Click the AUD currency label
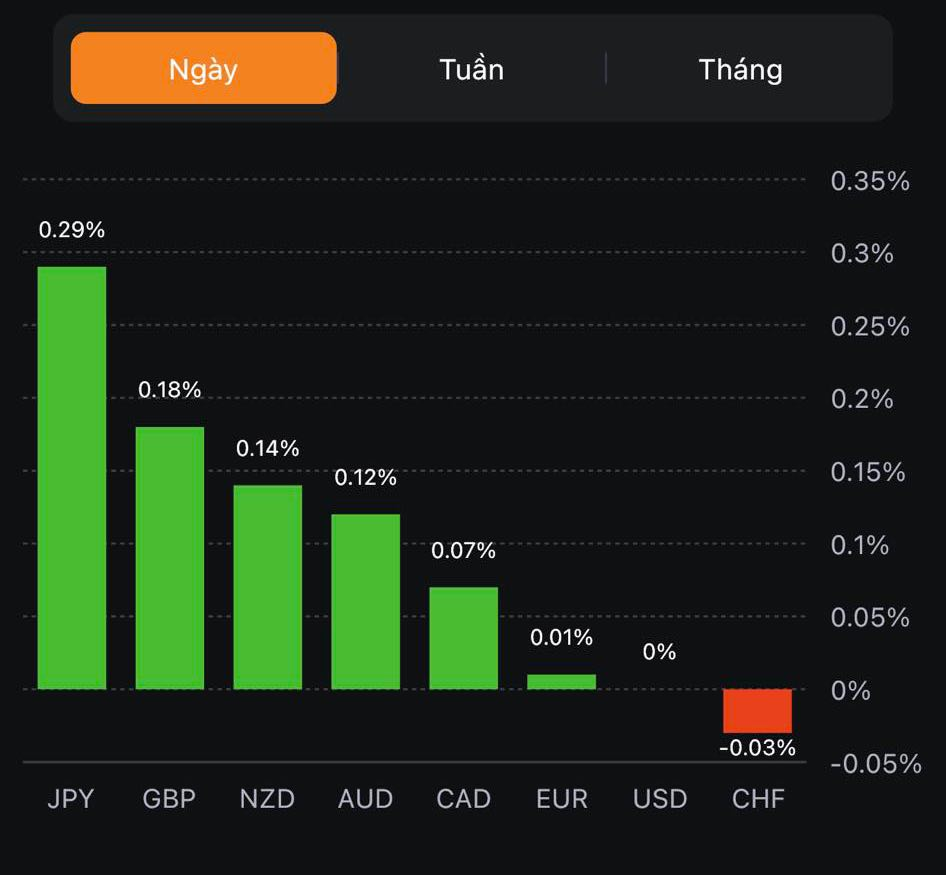This screenshot has width=946, height=875. click(365, 799)
